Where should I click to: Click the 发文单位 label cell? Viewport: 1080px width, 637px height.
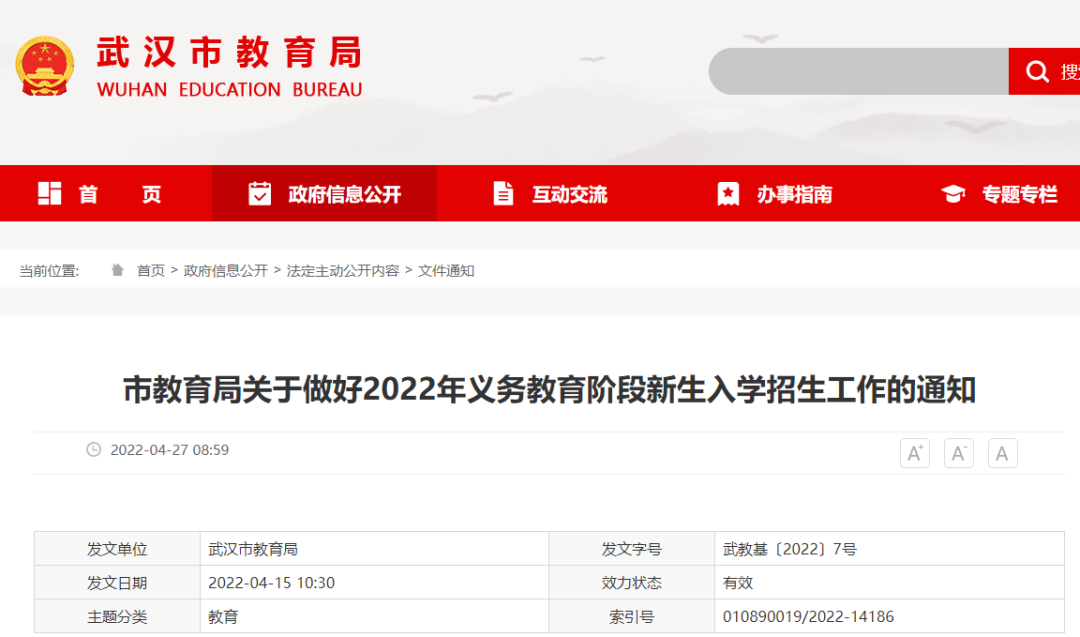pos(117,549)
